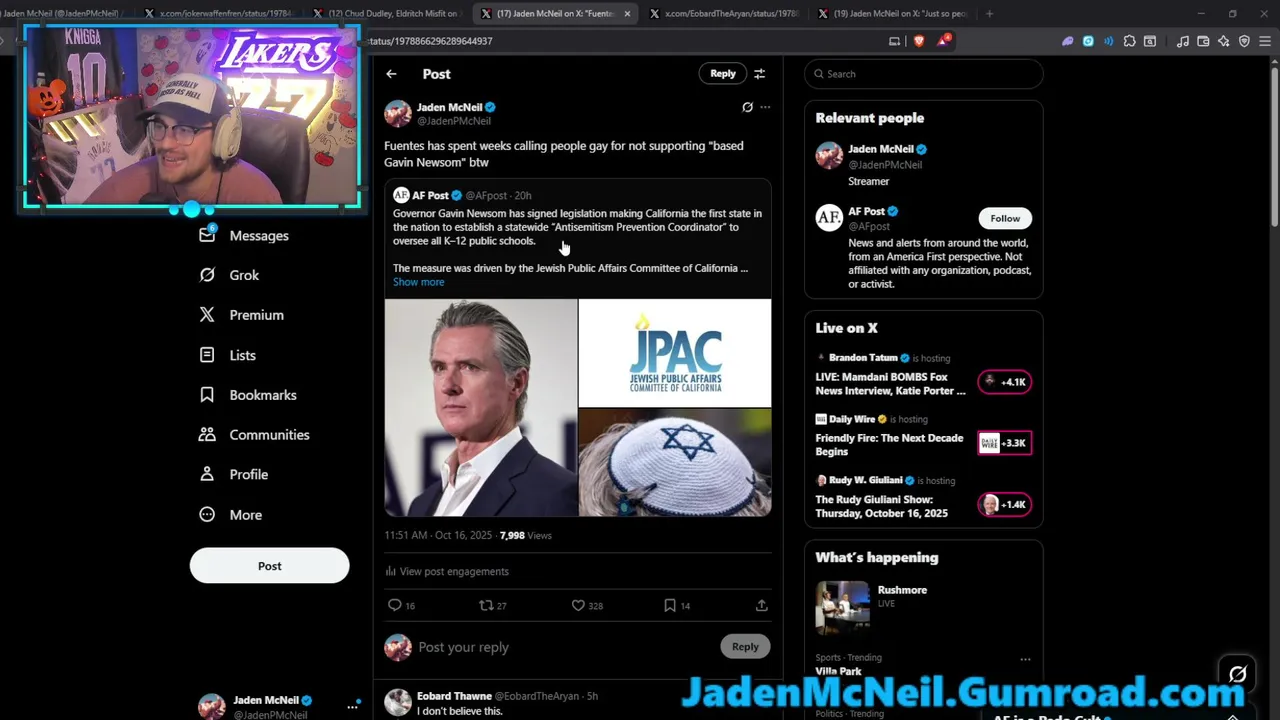Screen dimensions: 1280x720
Task: Join Daily Wire live with +3.3K listeners
Action: (x=1005, y=443)
